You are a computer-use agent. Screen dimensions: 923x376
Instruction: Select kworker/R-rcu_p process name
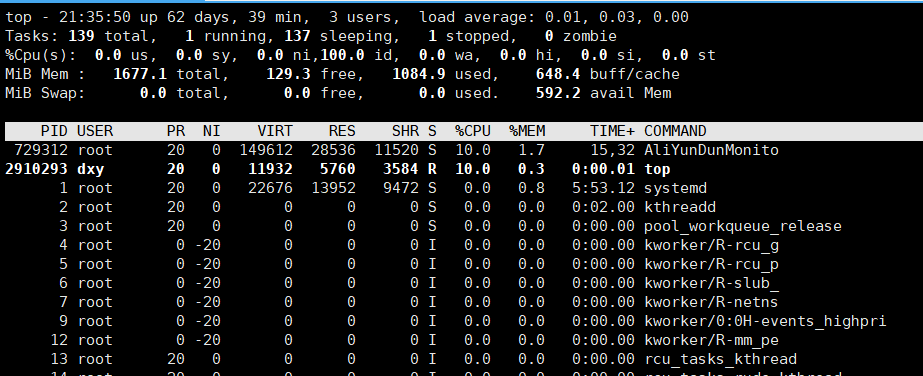[x=711, y=264]
